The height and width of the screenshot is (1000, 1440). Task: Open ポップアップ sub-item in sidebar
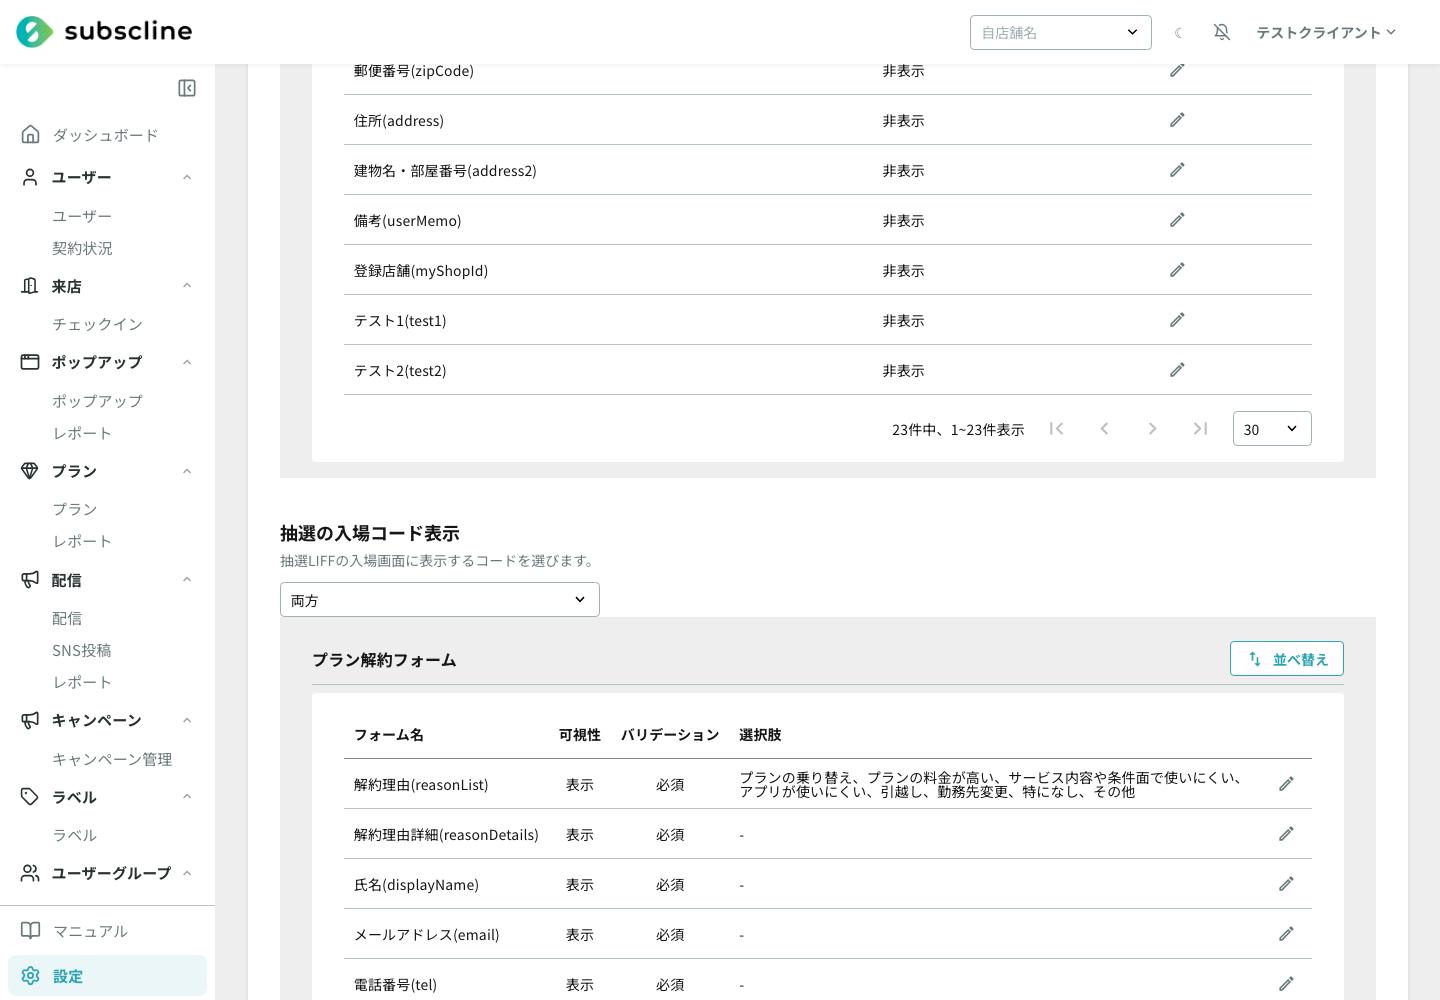point(97,401)
